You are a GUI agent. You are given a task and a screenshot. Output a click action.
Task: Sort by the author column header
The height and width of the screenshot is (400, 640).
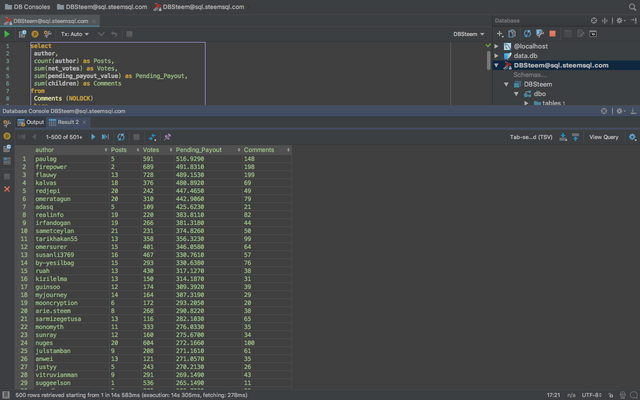[x=71, y=150]
